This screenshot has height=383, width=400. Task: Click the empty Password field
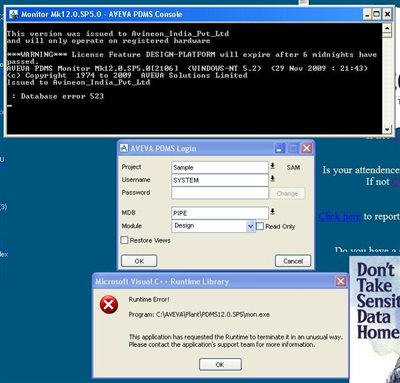coord(220,193)
